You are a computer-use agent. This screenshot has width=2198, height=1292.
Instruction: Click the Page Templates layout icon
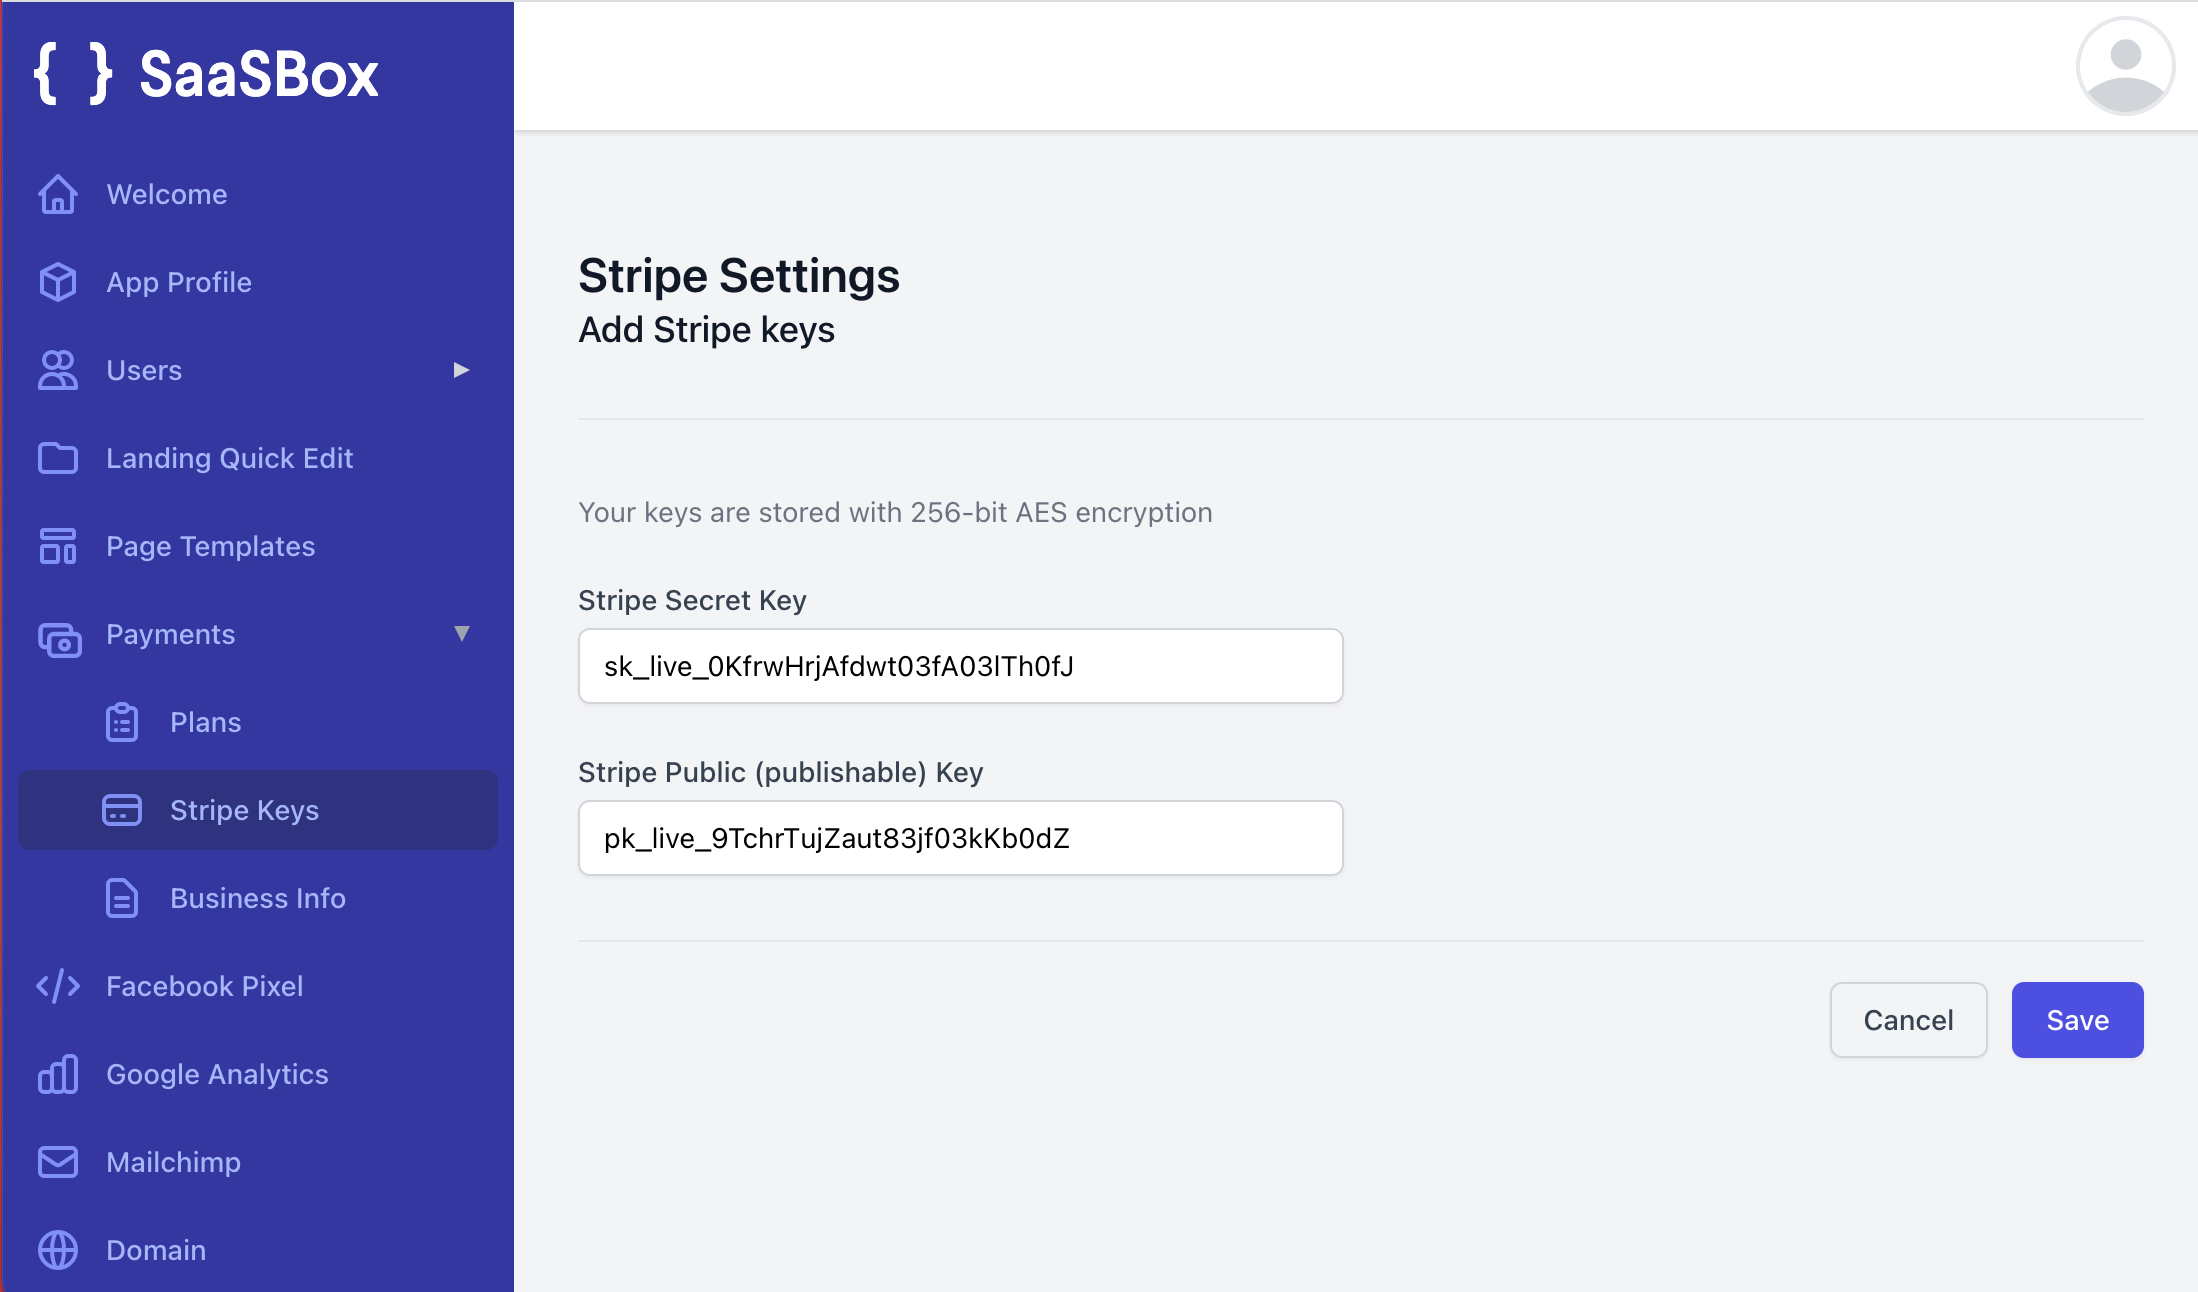coord(58,546)
